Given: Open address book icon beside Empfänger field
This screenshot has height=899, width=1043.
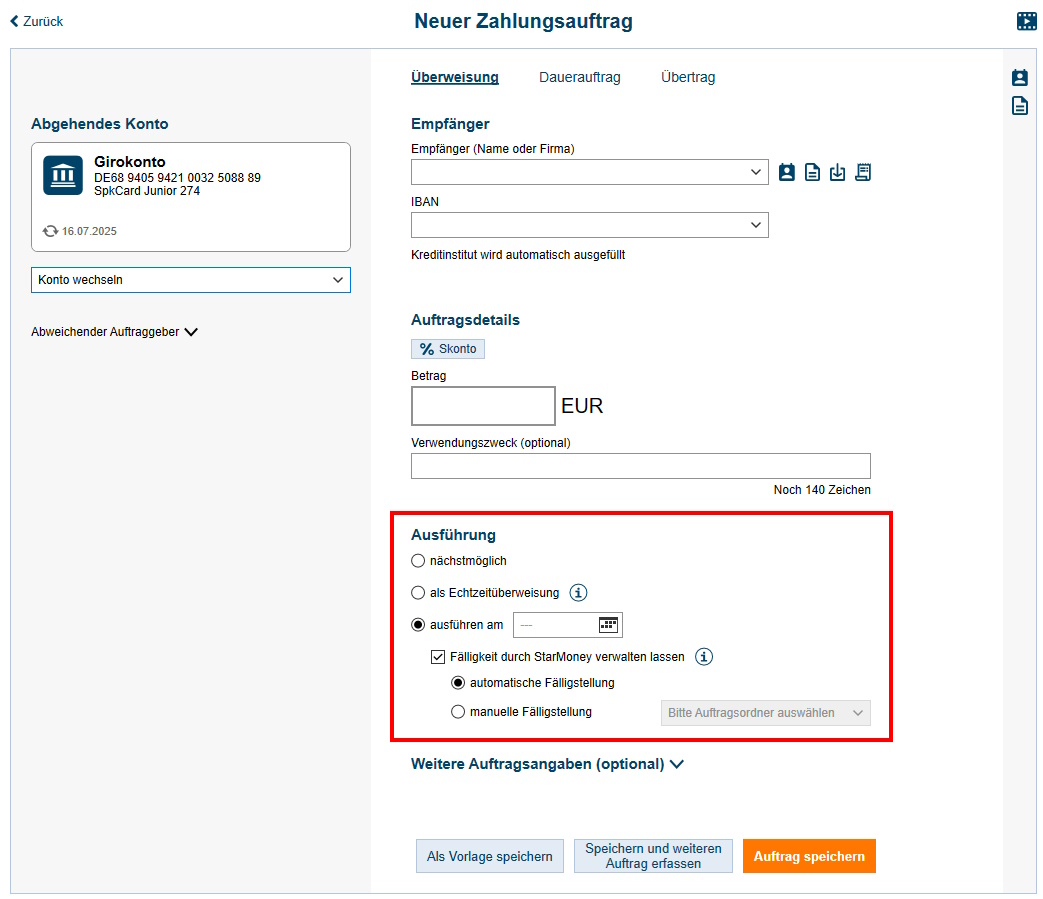Looking at the screenshot, I should pyautogui.click(x=787, y=172).
